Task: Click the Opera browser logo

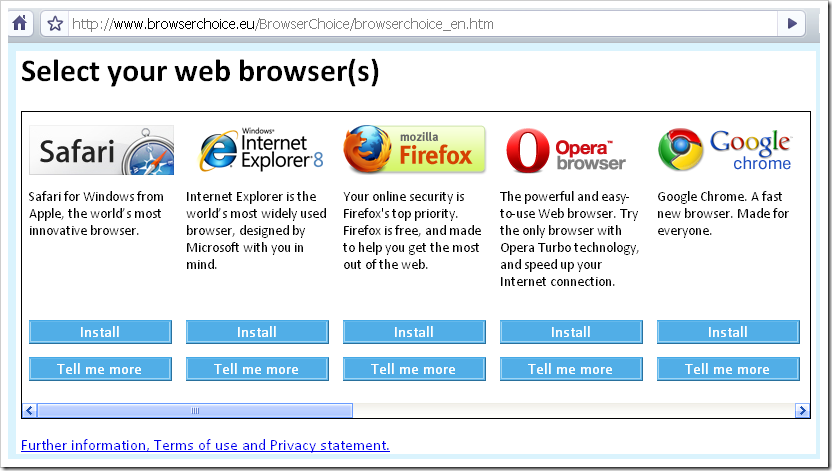Action: coord(566,151)
